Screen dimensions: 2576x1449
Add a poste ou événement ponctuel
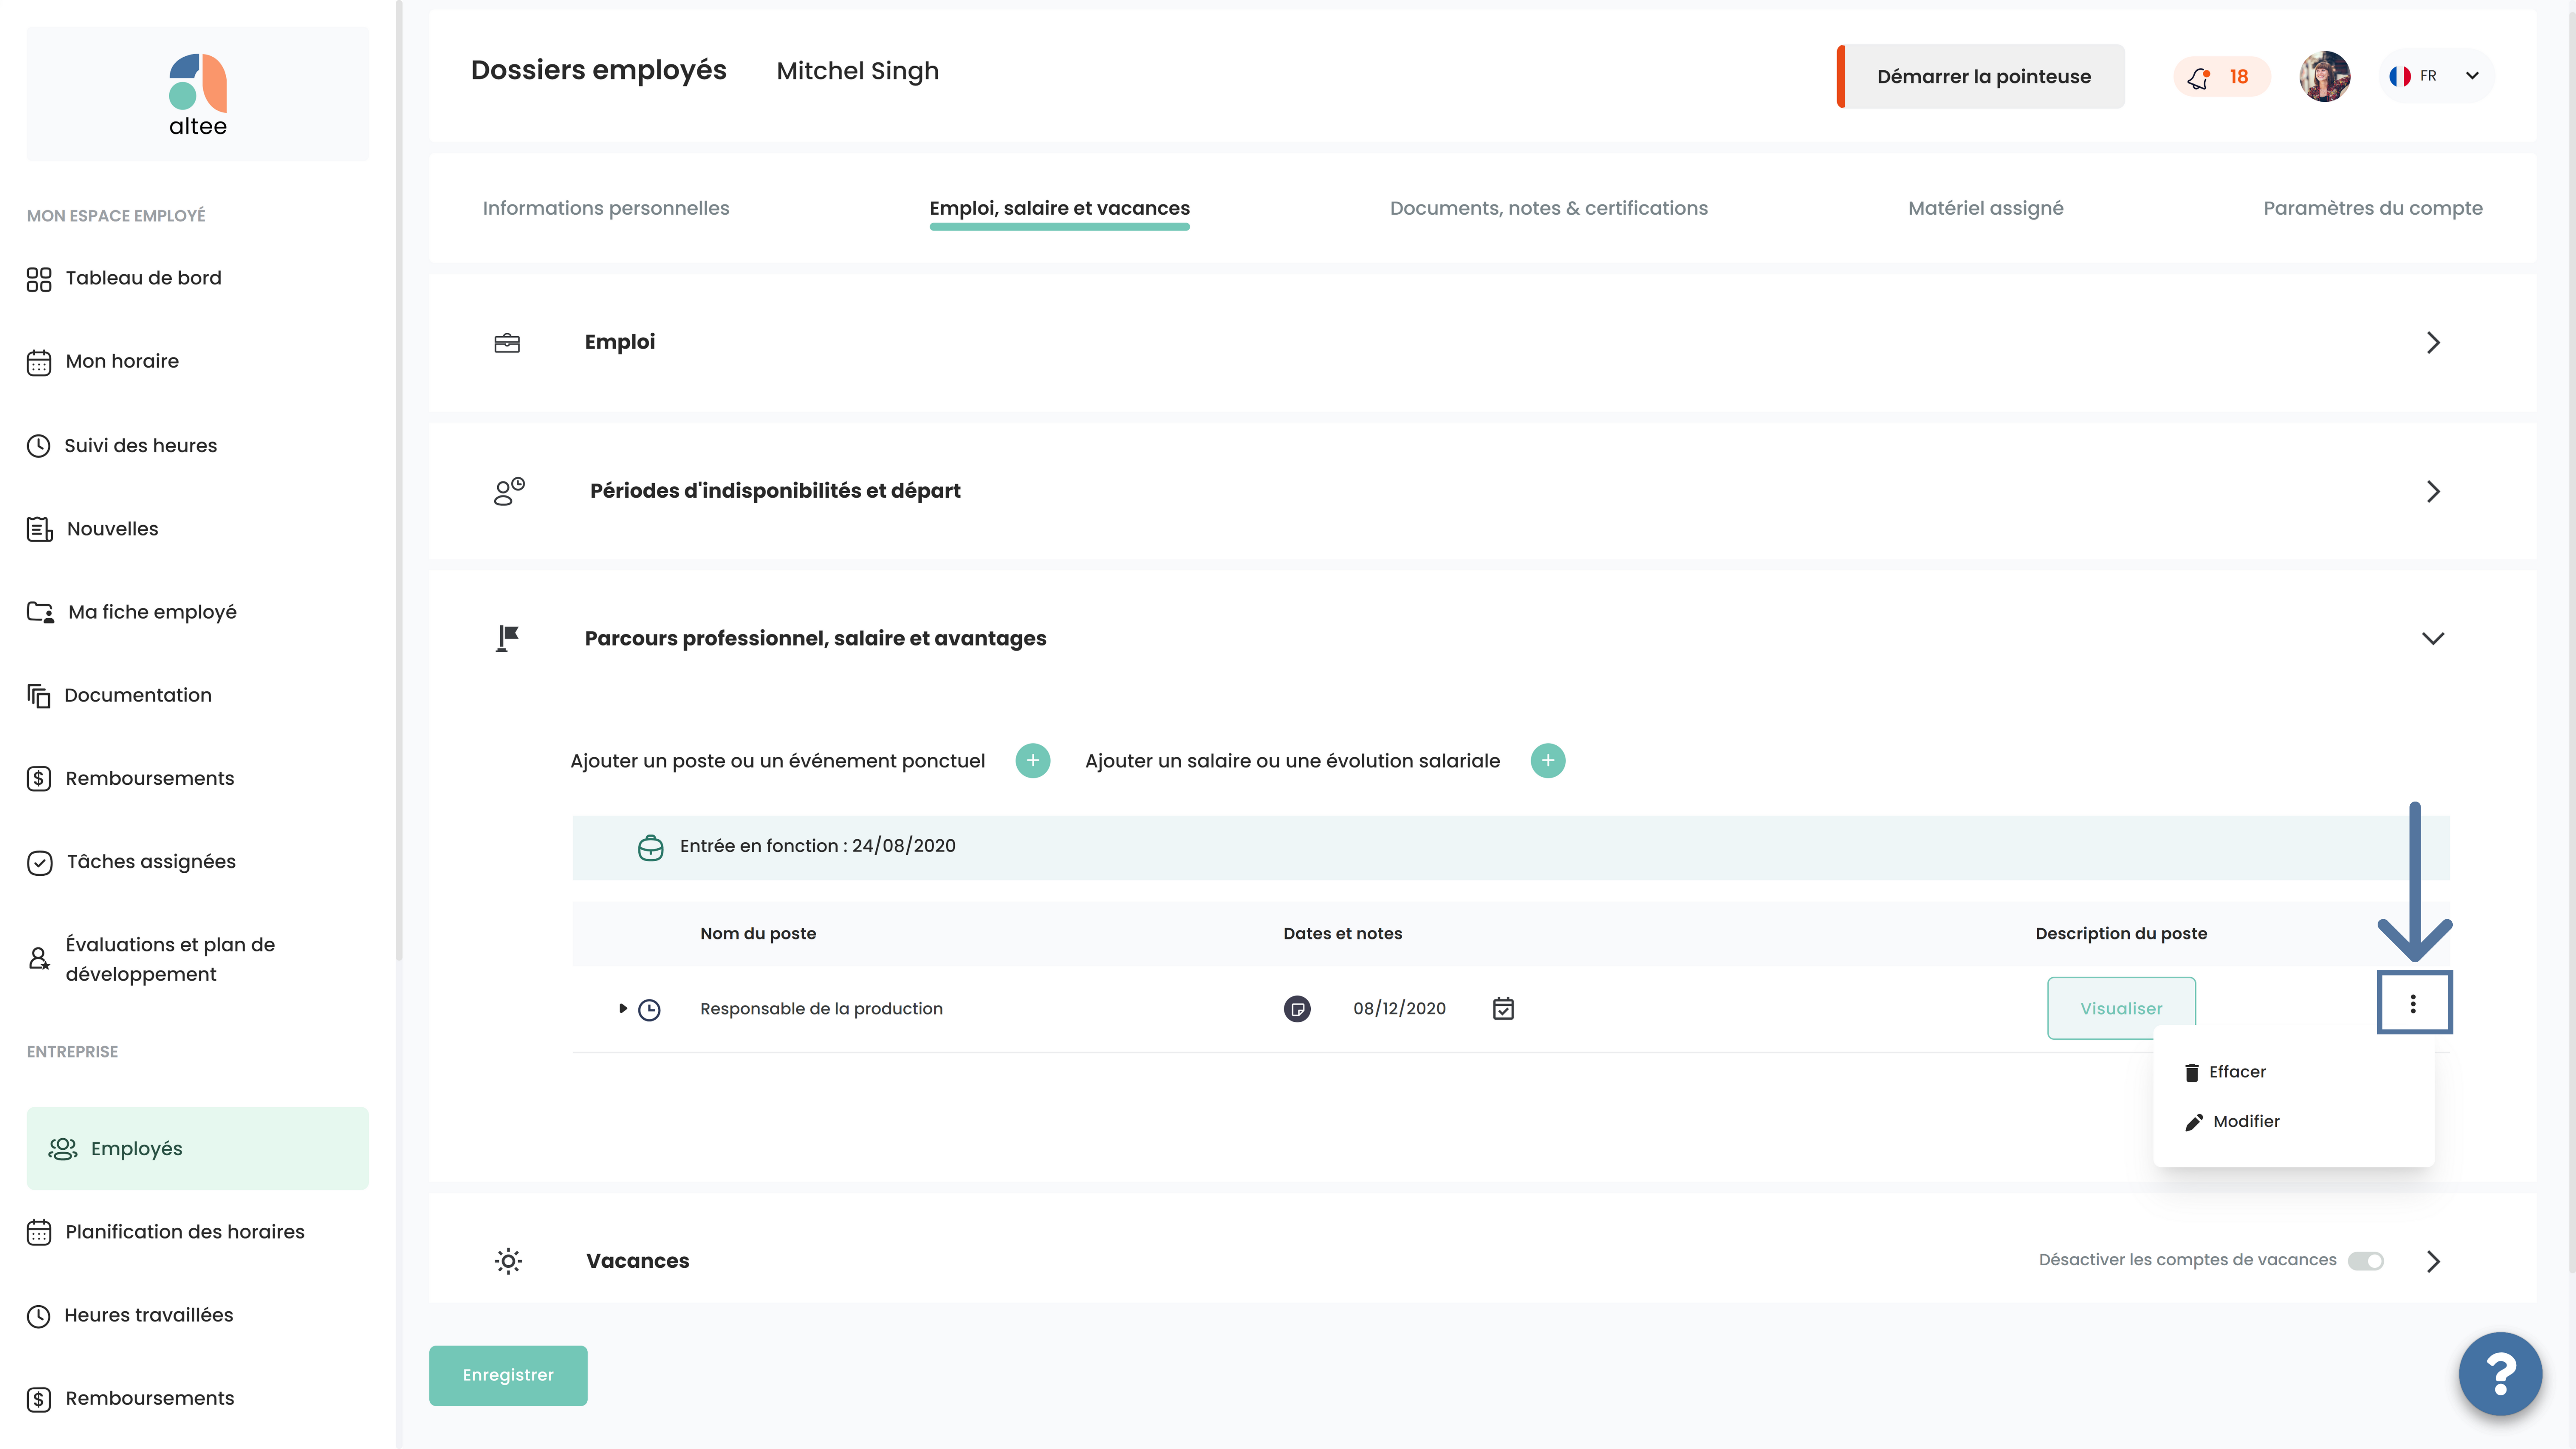tap(1032, 761)
